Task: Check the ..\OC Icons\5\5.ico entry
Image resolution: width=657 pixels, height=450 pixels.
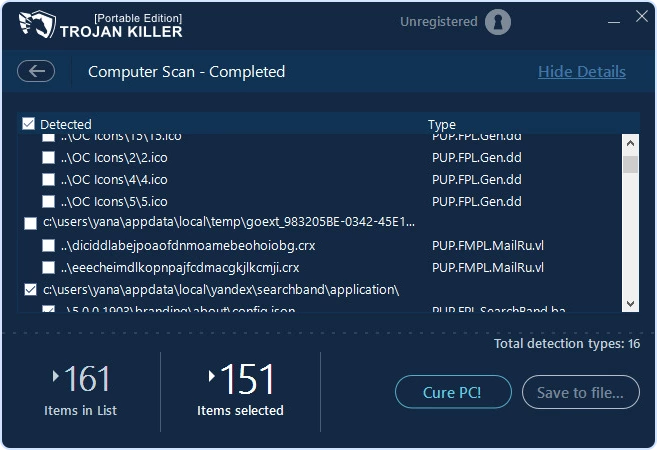Action: pyautogui.click(x=49, y=202)
